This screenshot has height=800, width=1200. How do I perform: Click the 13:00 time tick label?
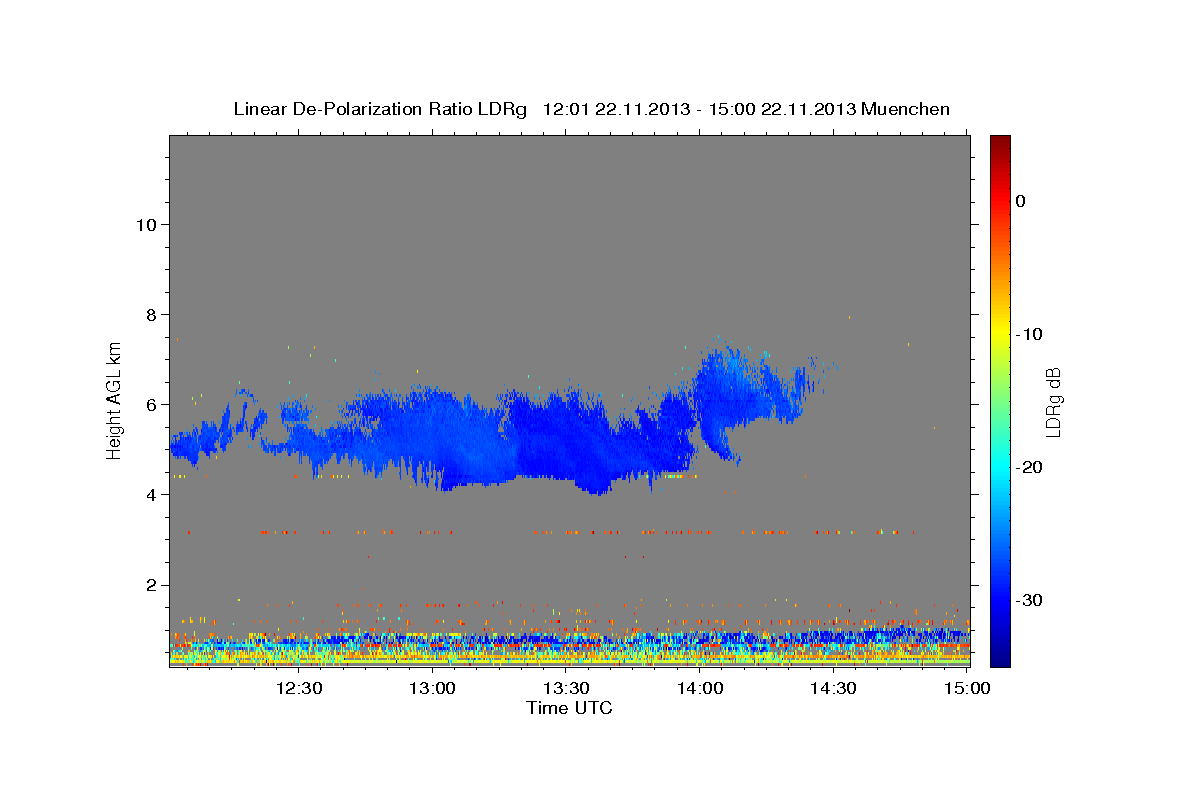433,689
